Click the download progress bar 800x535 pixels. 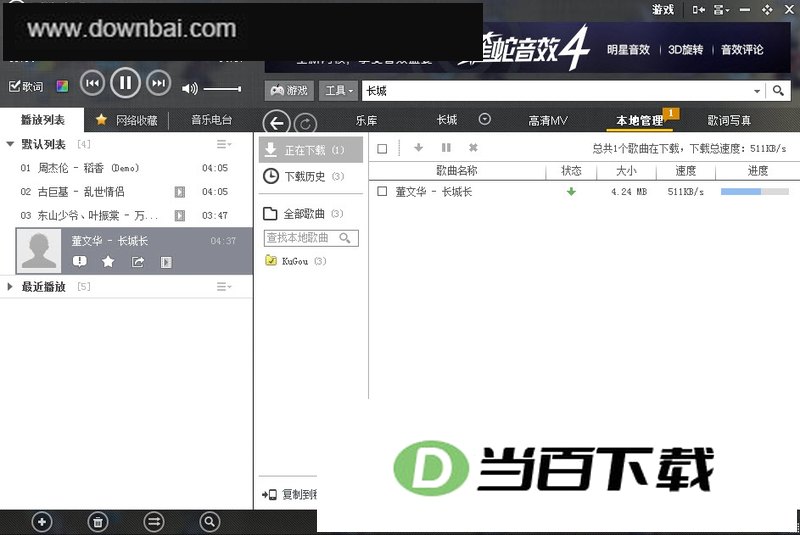755,192
